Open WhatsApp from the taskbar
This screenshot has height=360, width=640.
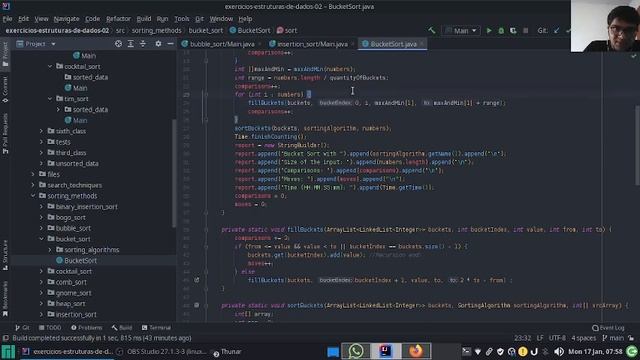[x=356, y=351]
